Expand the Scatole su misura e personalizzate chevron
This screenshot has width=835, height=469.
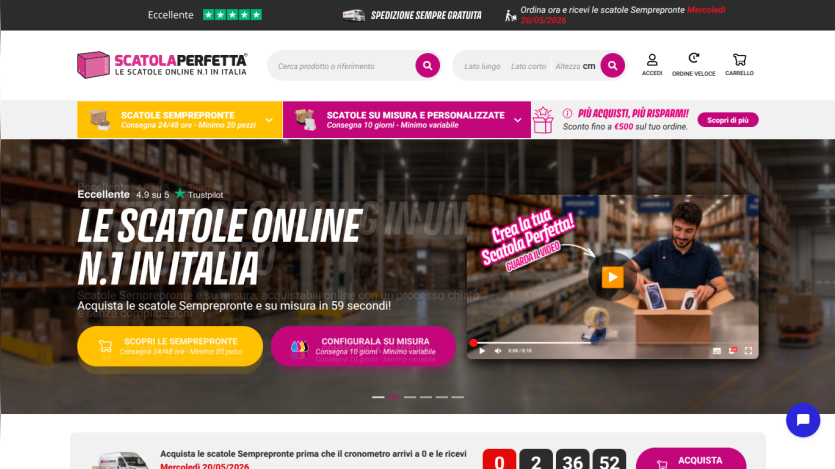(518, 120)
